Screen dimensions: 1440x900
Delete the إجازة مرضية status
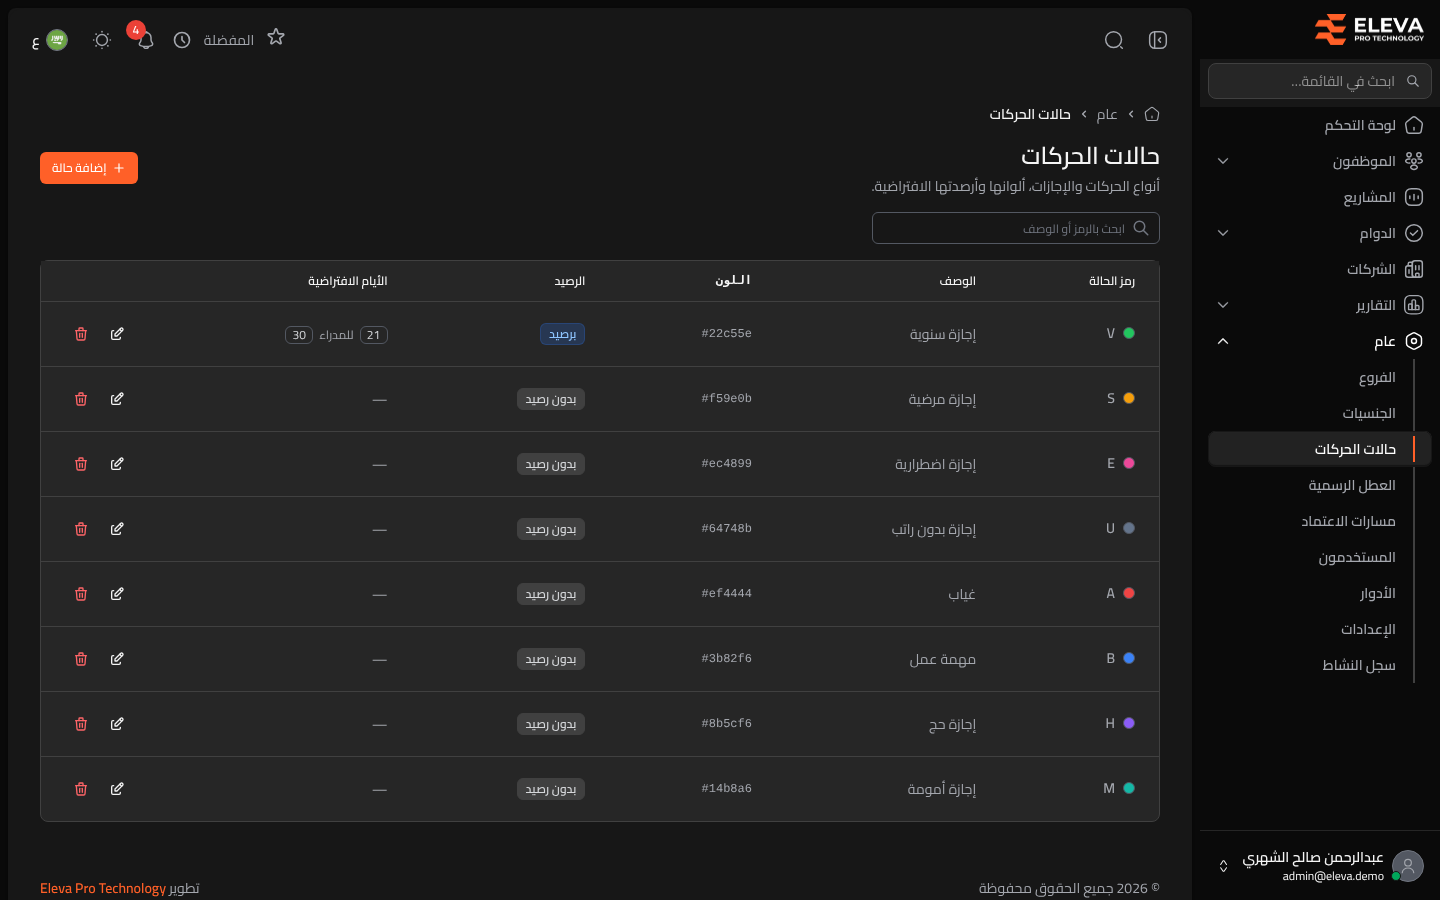pos(81,399)
